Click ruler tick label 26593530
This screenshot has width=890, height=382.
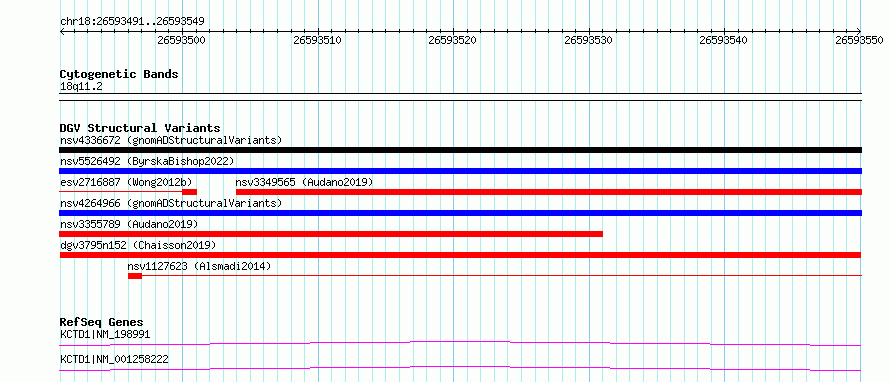(589, 40)
